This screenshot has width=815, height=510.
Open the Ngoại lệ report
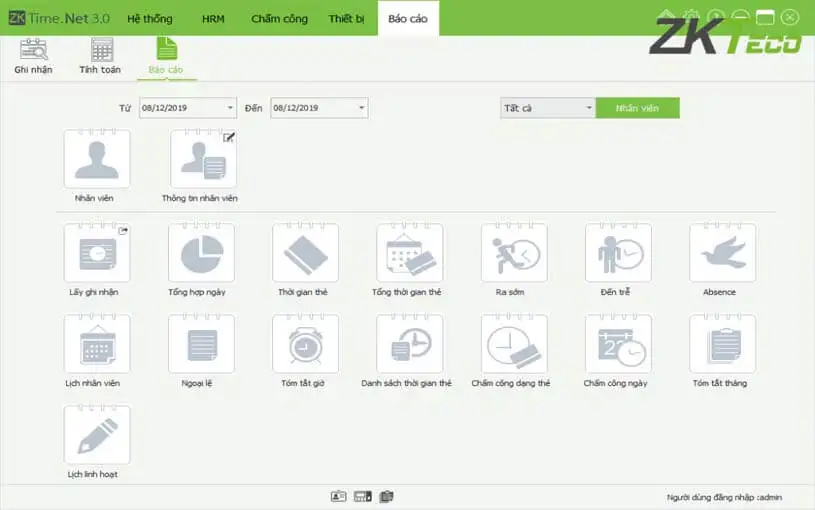[201, 344]
